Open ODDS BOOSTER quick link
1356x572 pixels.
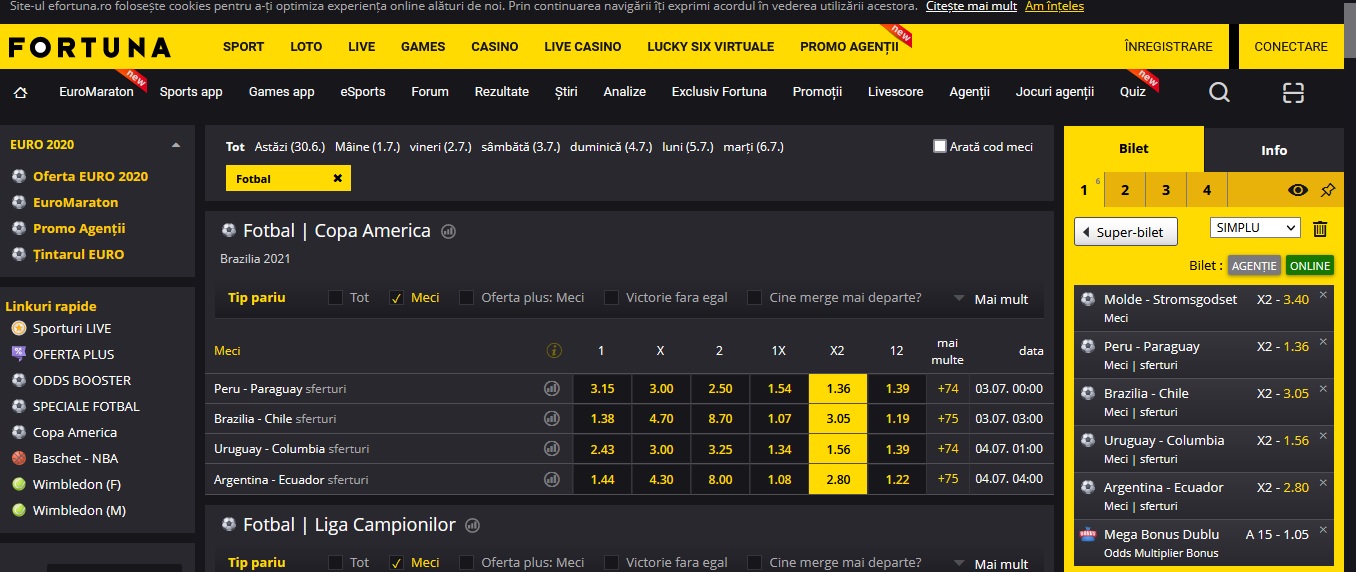[x=82, y=380]
